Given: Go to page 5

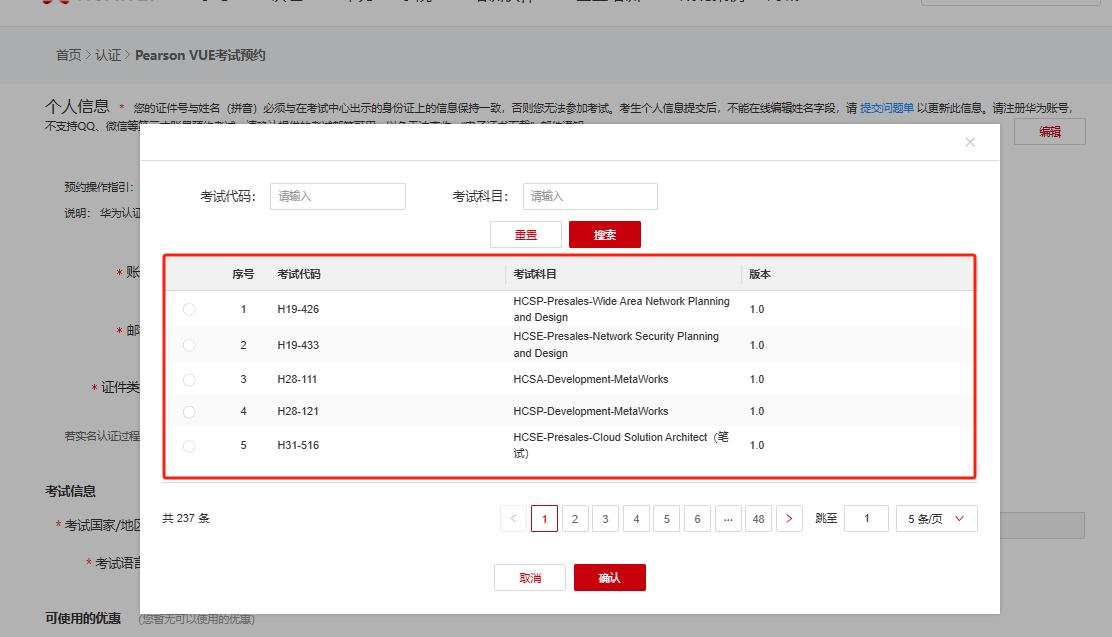Looking at the screenshot, I should 667,519.
